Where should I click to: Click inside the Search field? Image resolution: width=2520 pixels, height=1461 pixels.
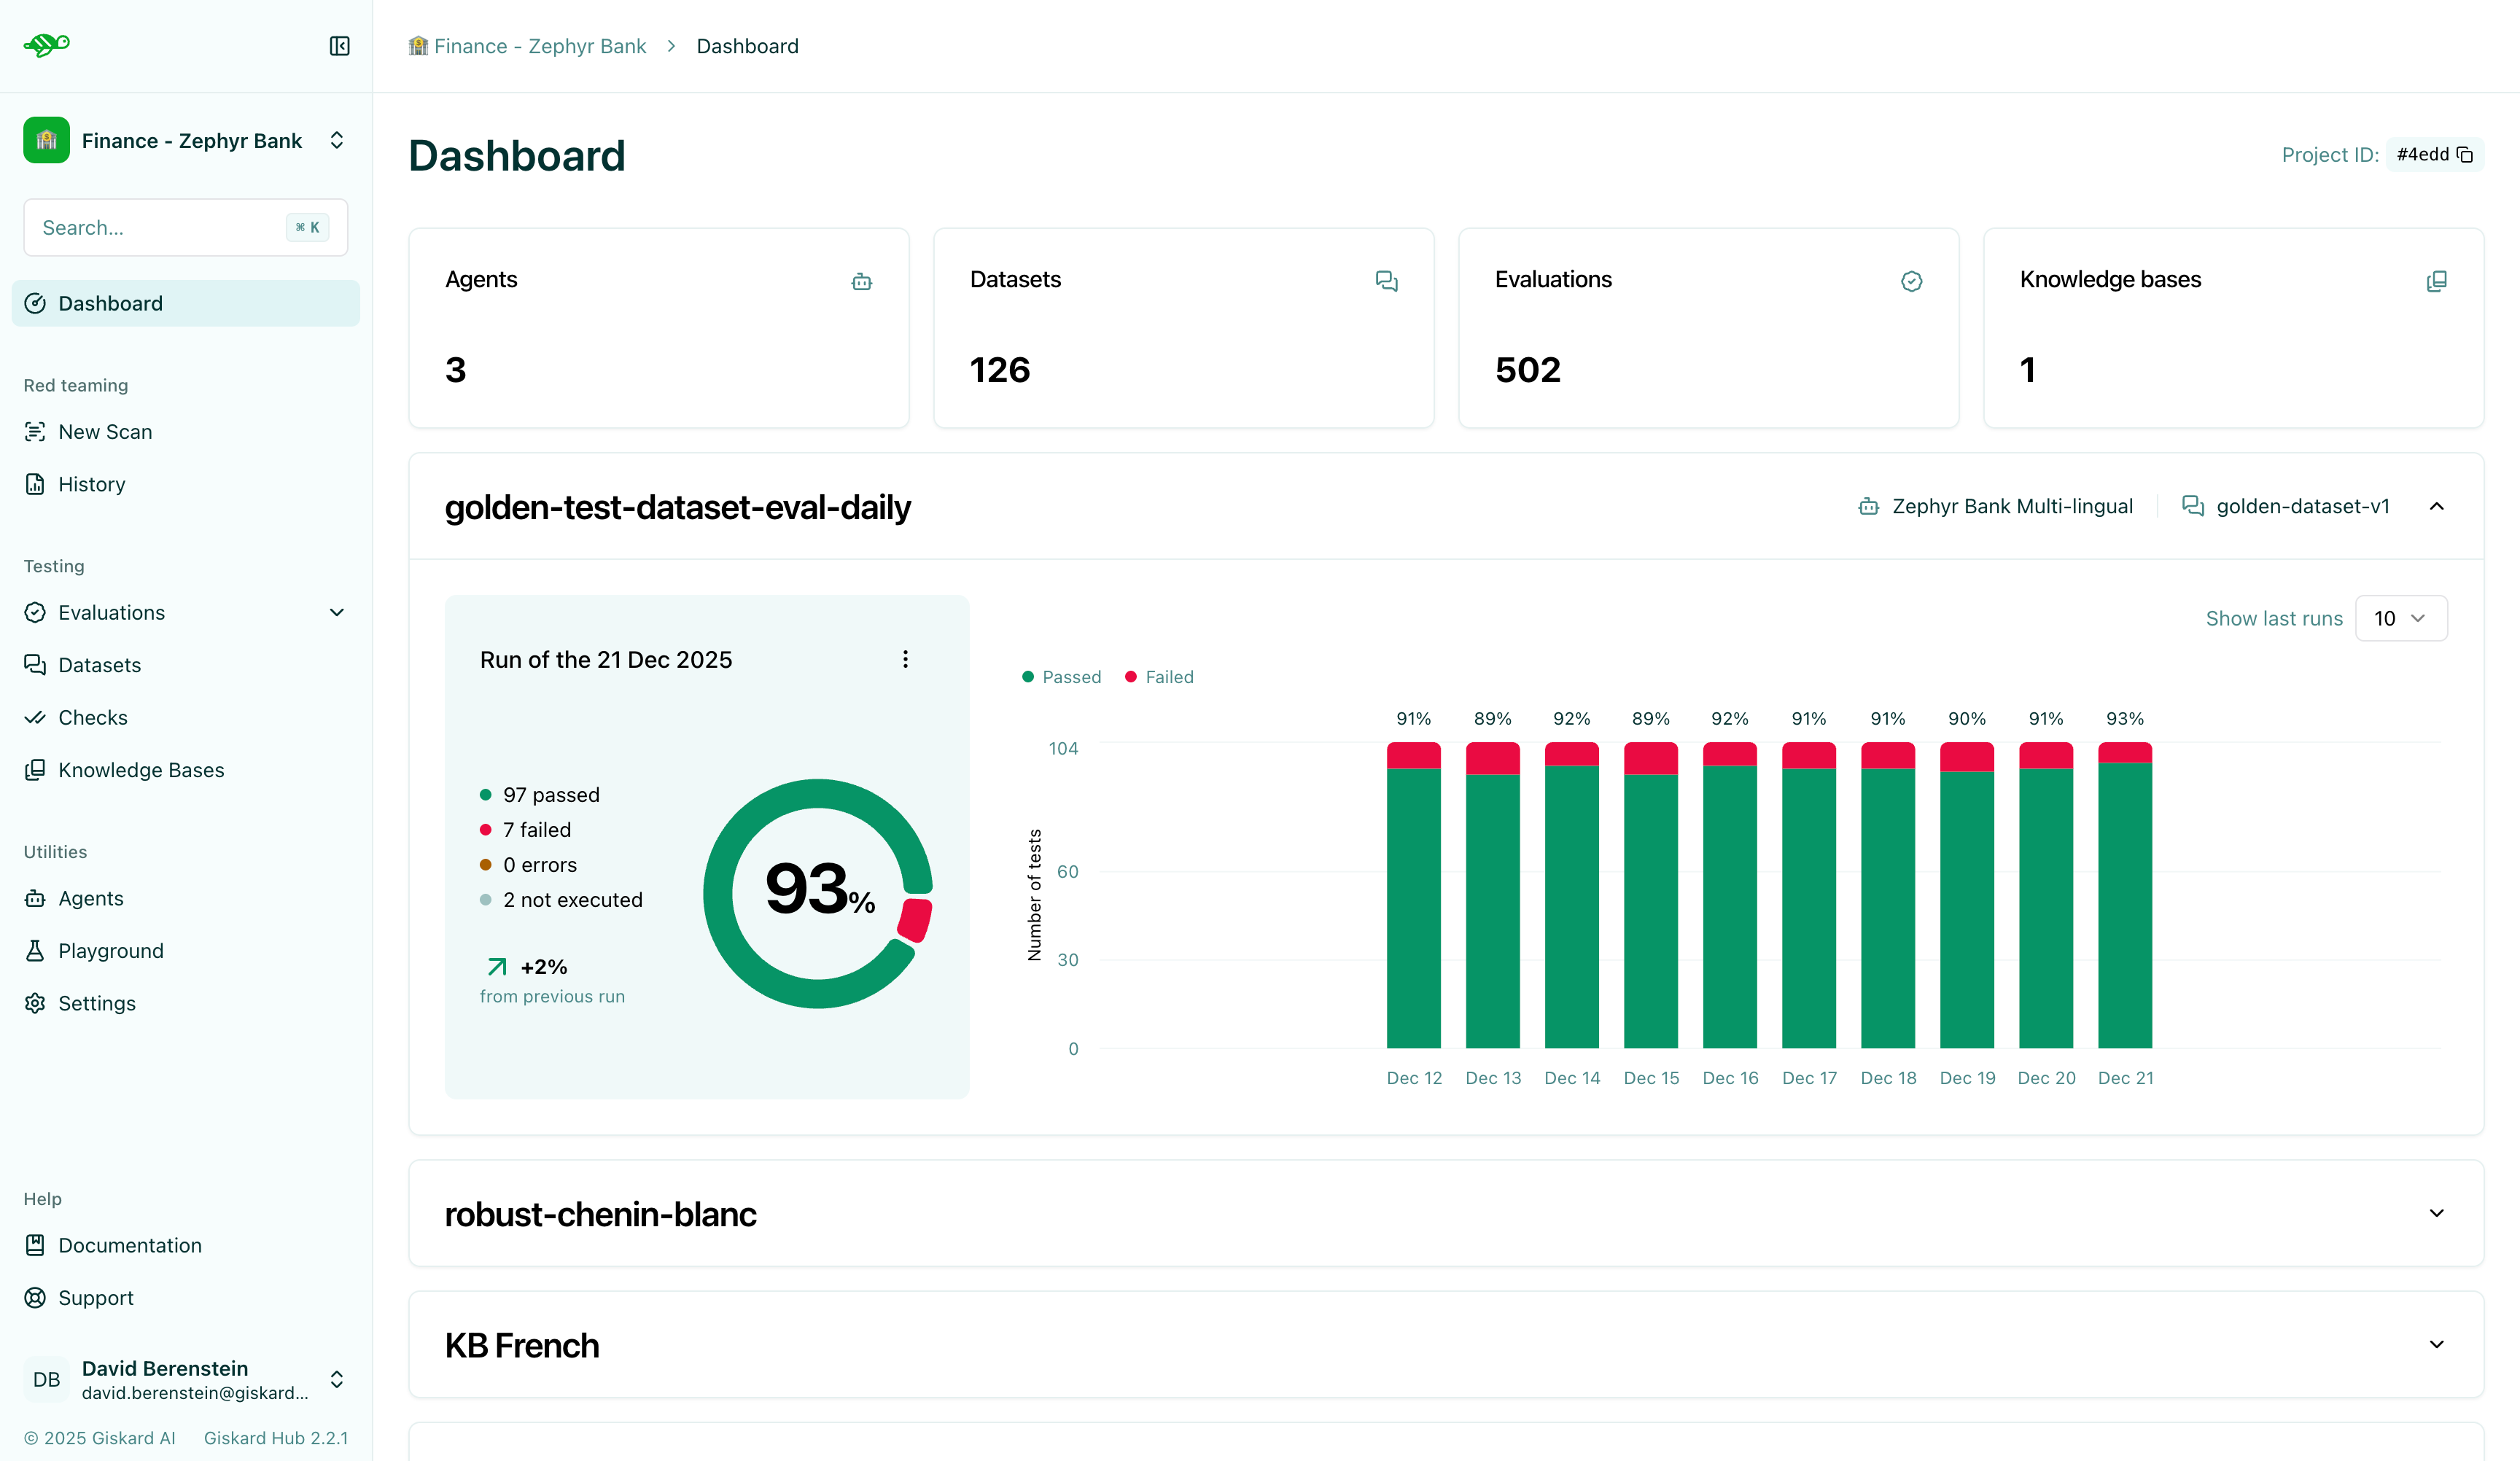click(x=150, y=227)
